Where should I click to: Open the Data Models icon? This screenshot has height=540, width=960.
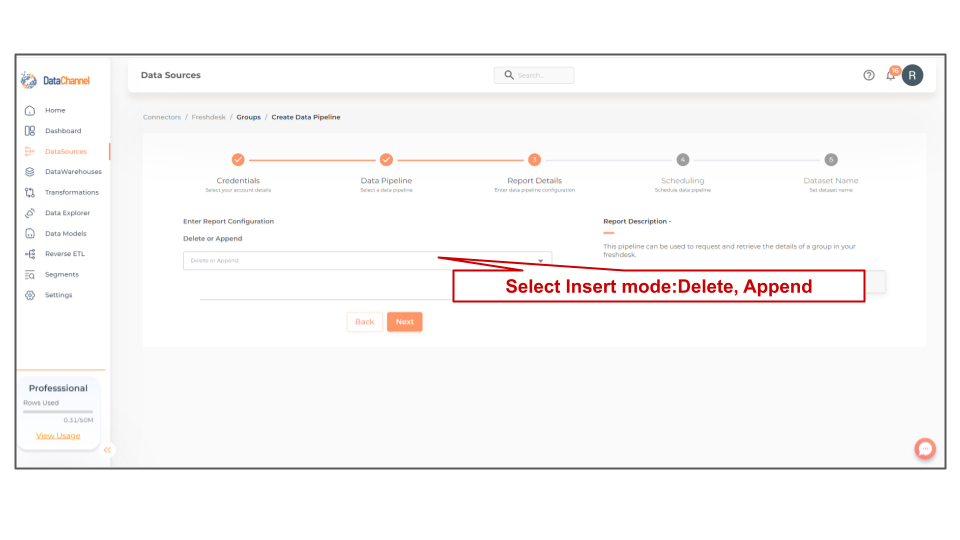[29, 233]
